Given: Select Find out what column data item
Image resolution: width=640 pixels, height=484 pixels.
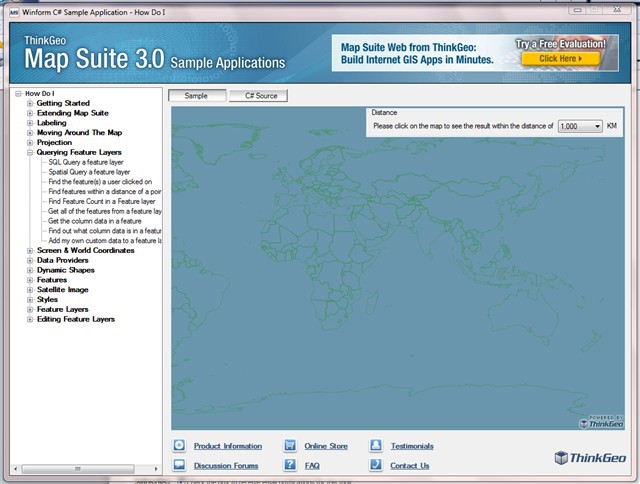Looking at the screenshot, I should 105,231.
